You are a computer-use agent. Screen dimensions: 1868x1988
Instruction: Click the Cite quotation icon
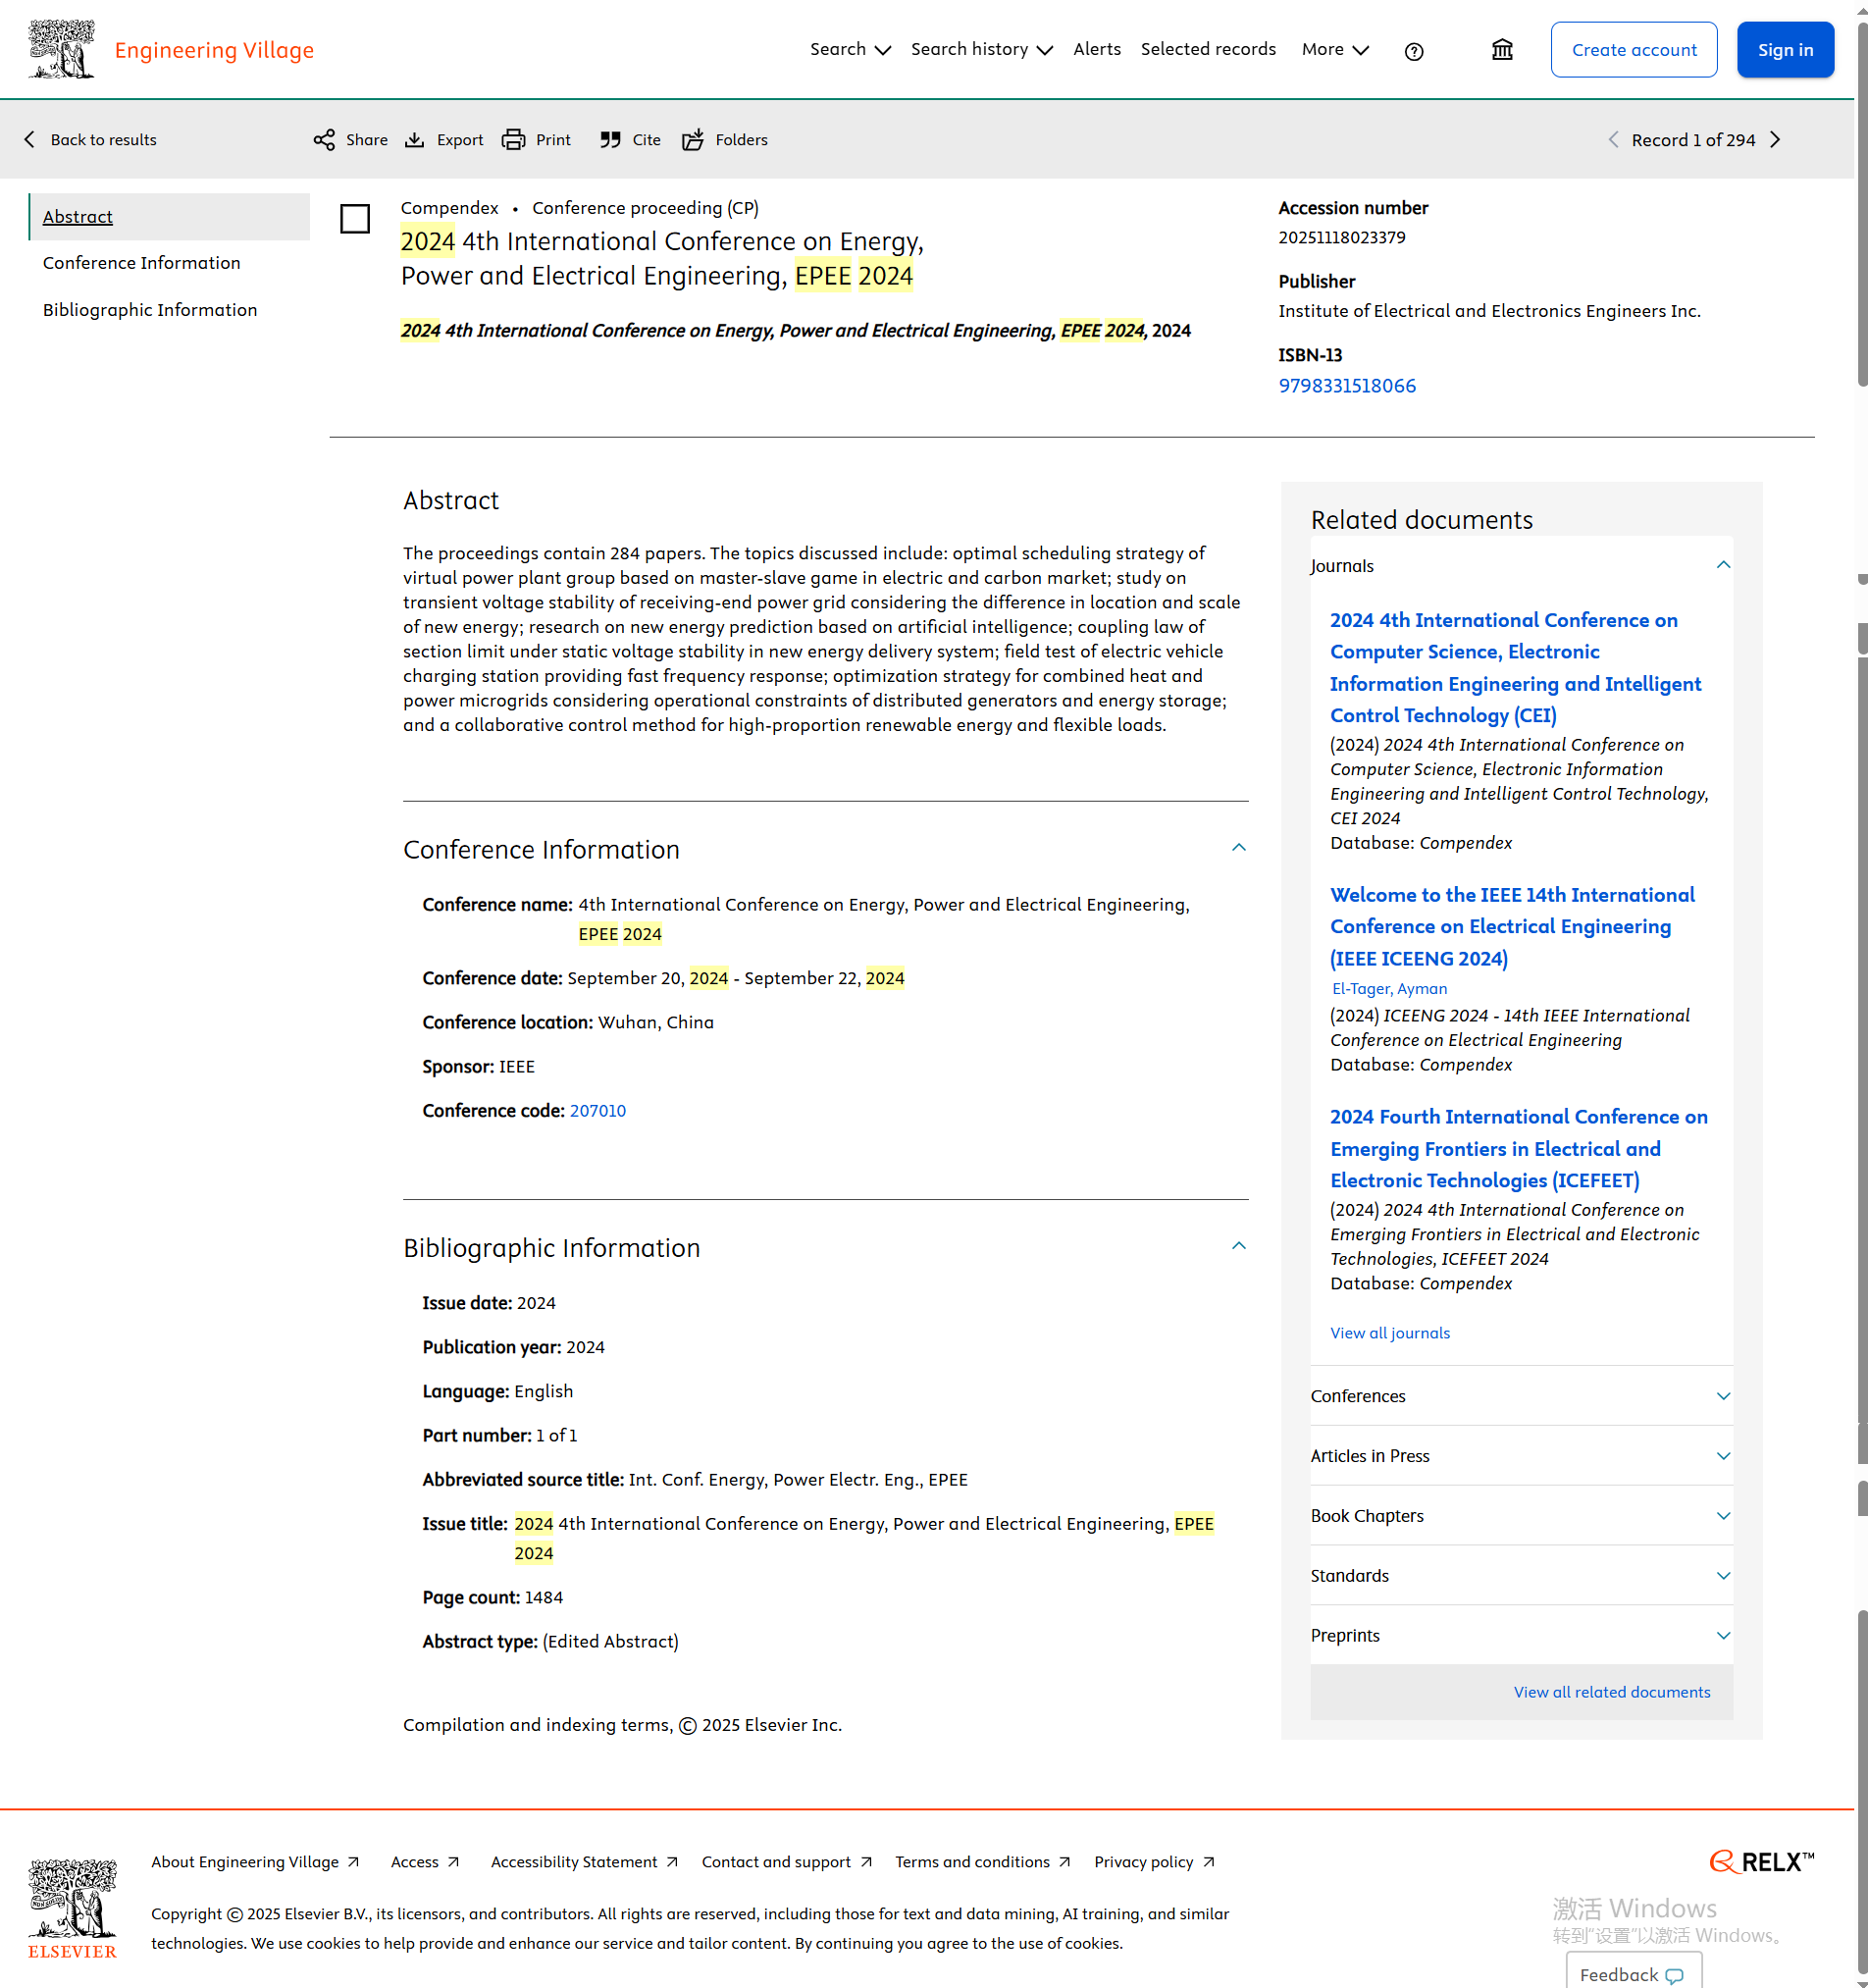[x=610, y=140]
